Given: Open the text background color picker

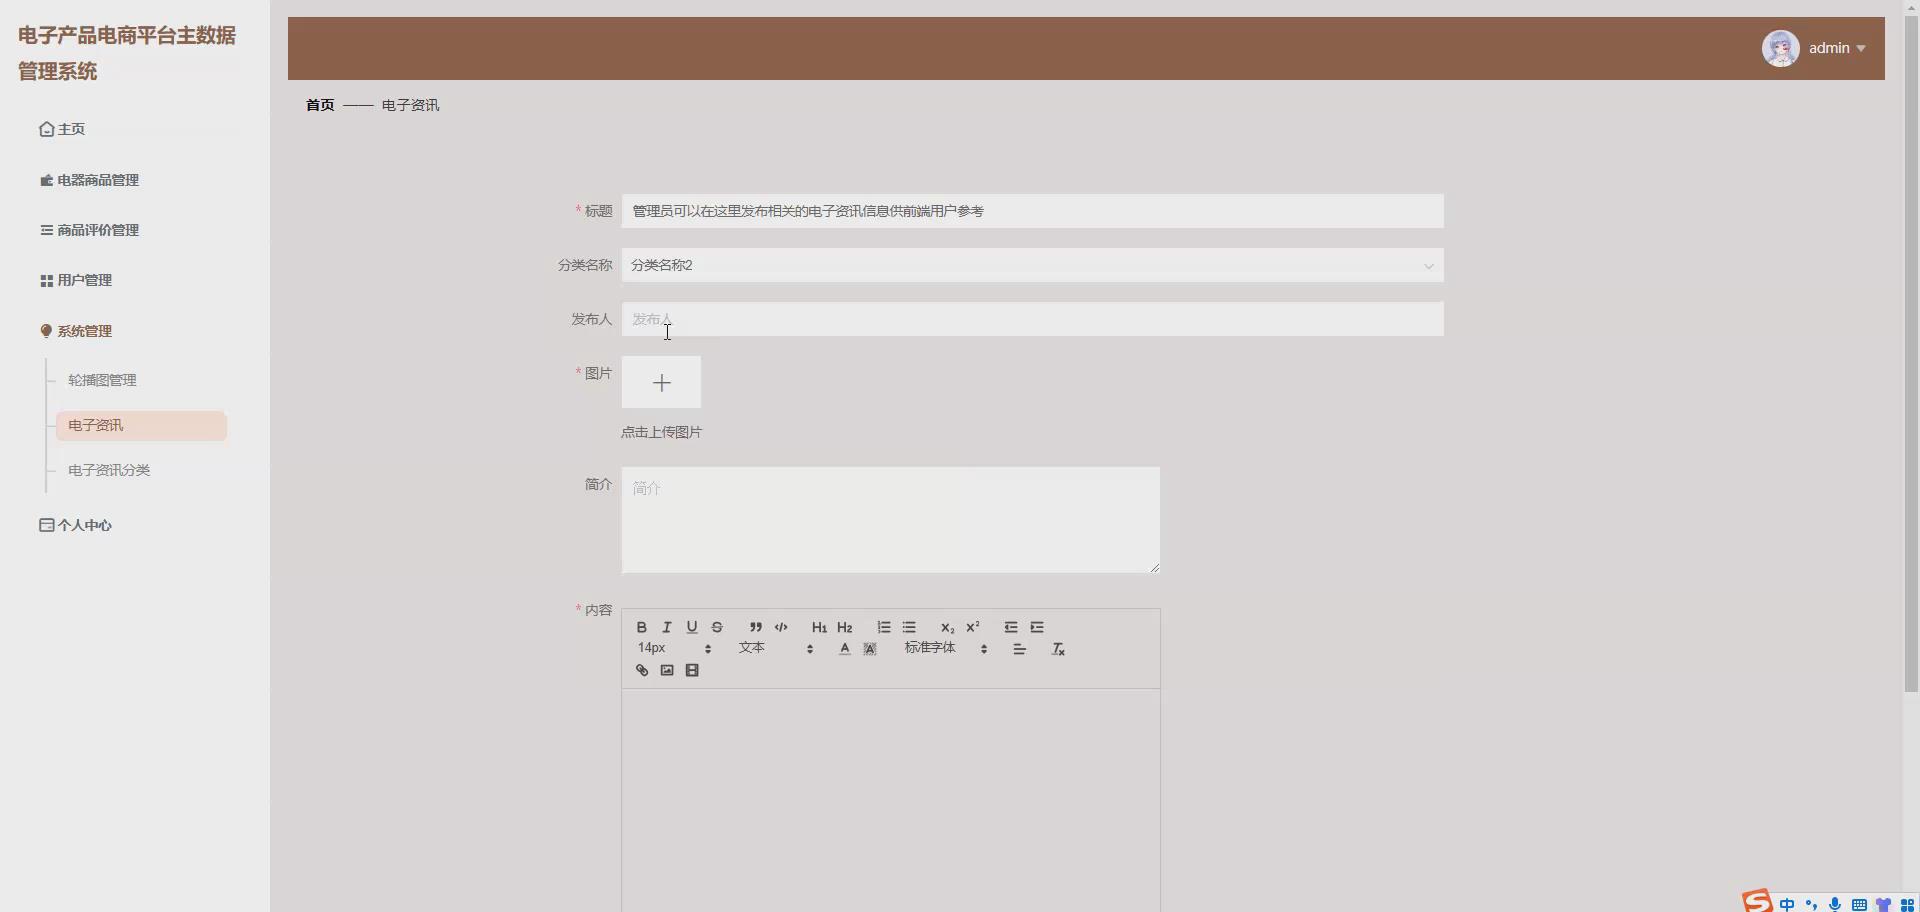Looking at the screenshot, I should point(870,649).
